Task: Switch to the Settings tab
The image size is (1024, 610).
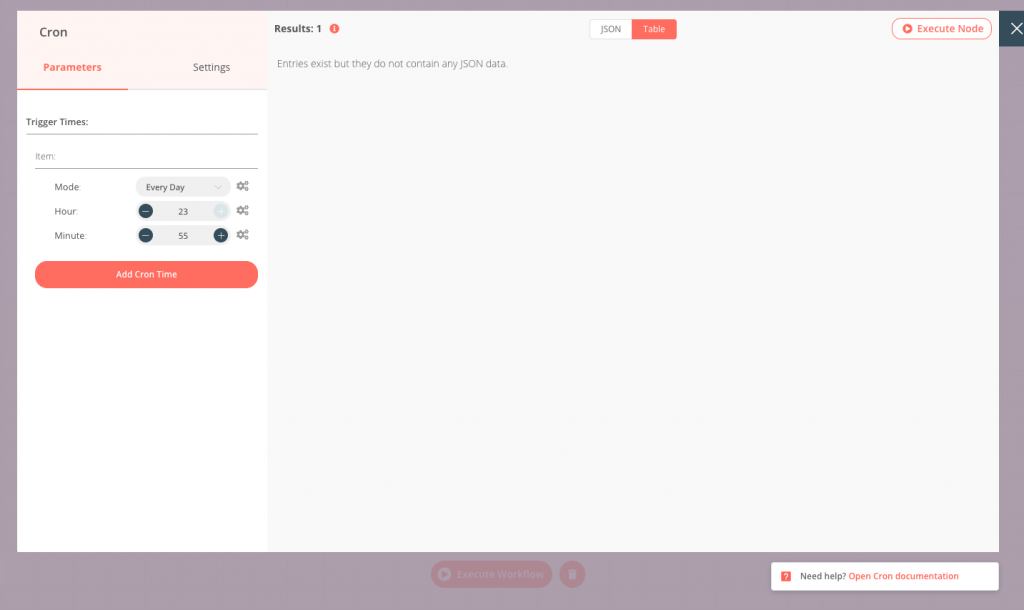Action: (211, 67)
